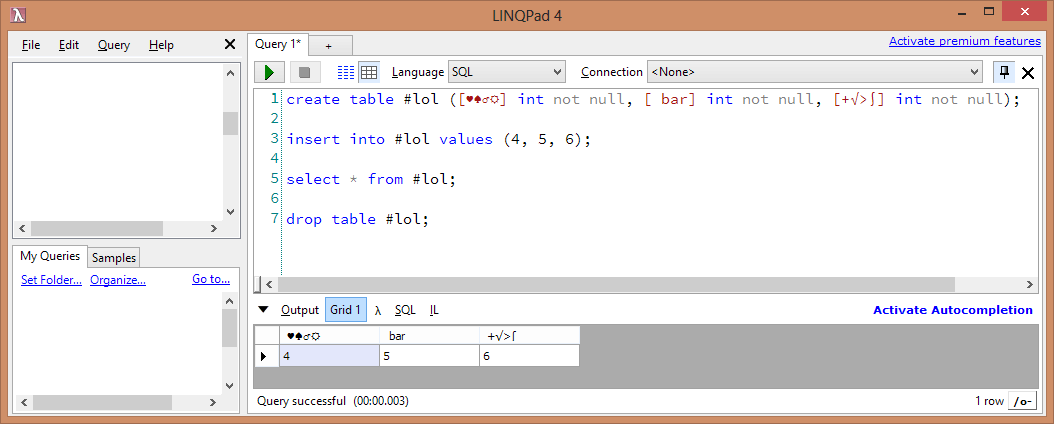
Task: Click the 'drop table #lol;' line
Action: 358,219
